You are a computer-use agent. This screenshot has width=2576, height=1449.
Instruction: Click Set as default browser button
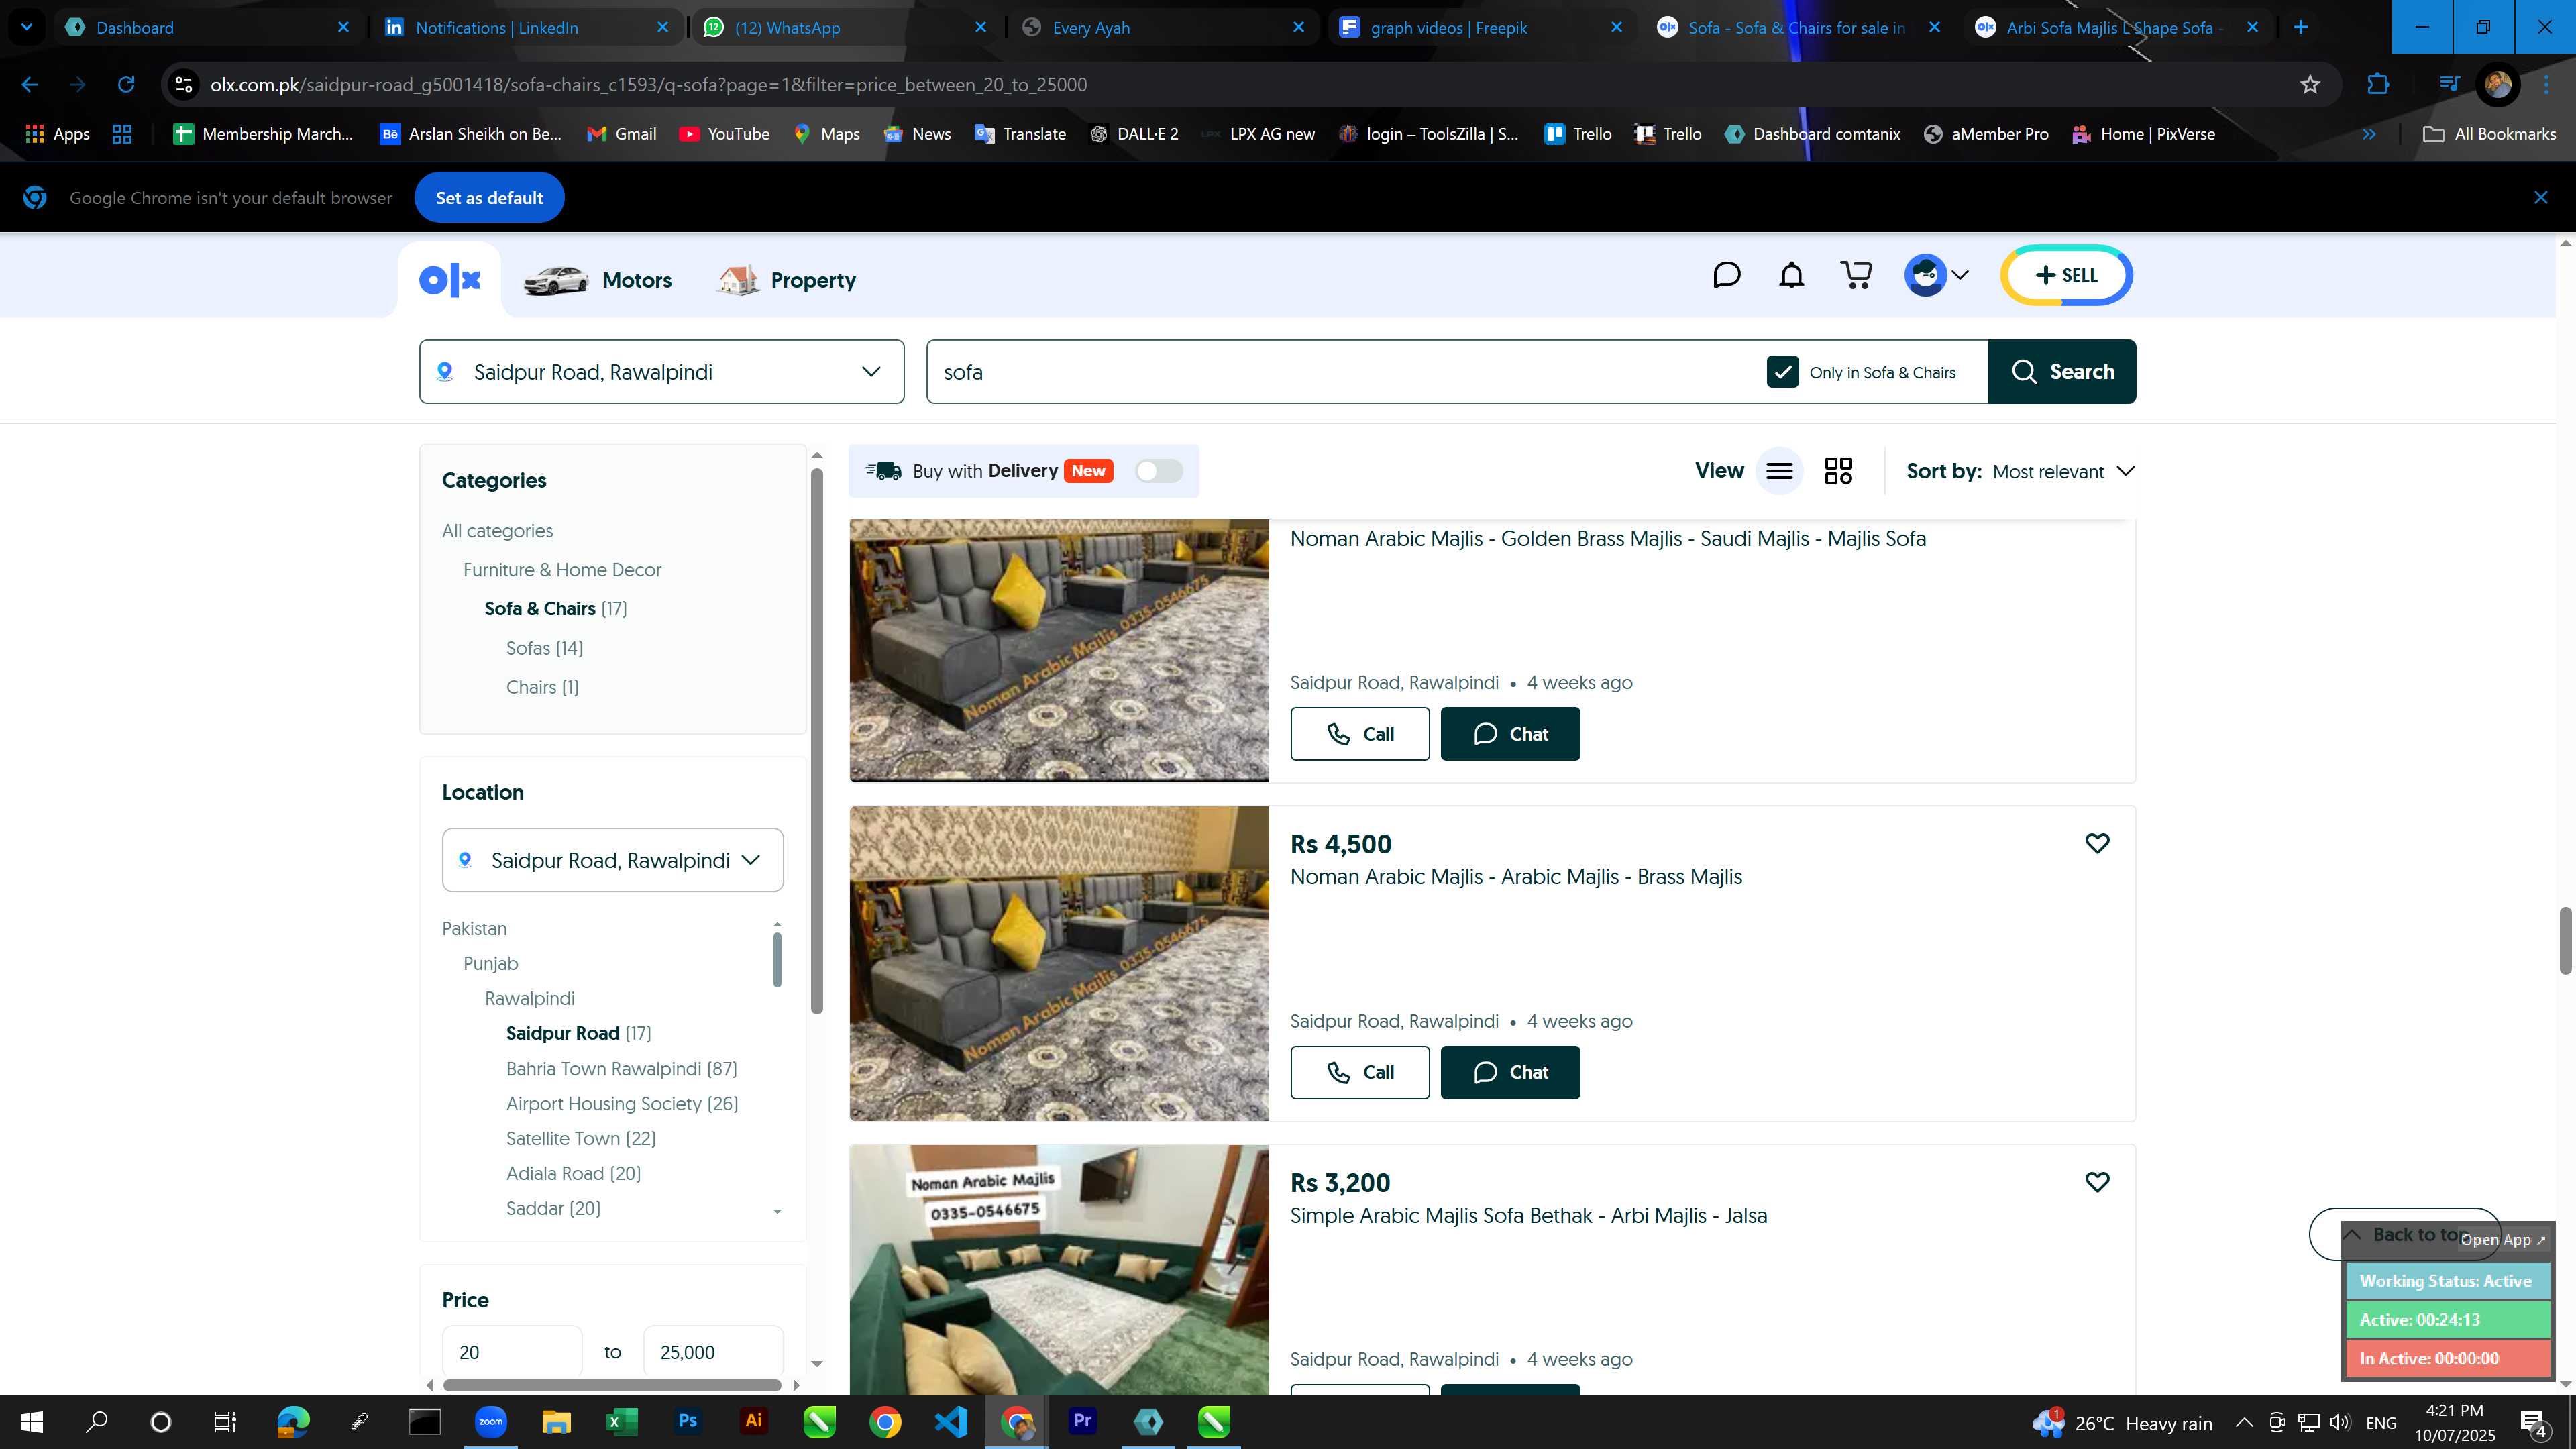click(x=489, y=198)
